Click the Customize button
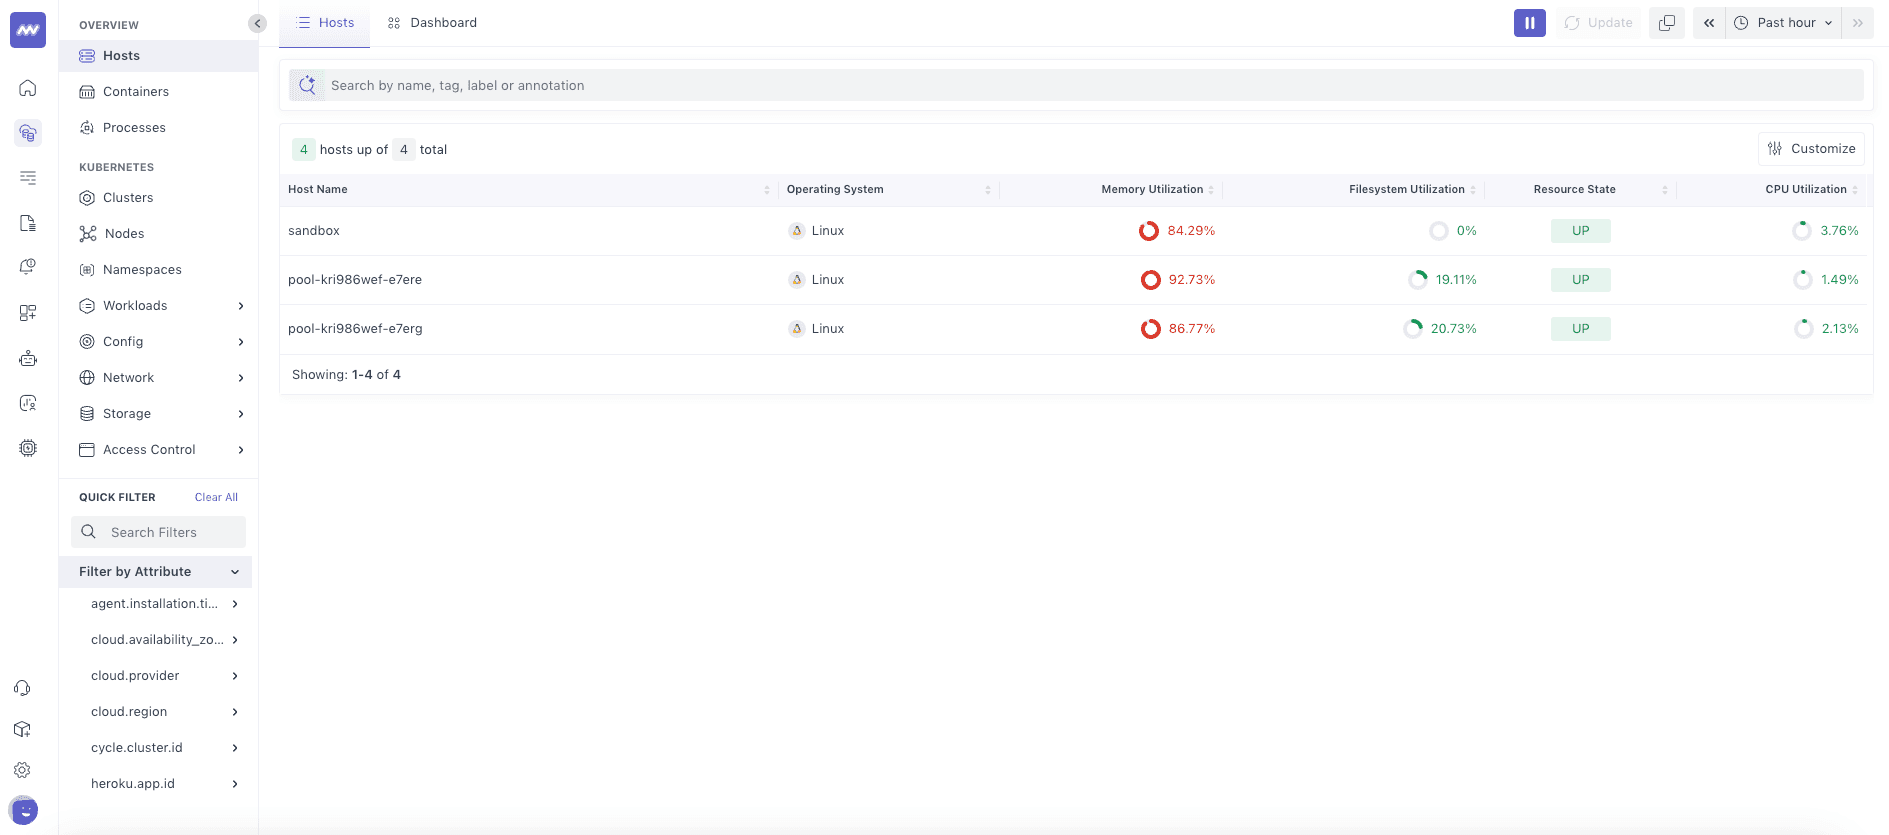 [1811, 149]
